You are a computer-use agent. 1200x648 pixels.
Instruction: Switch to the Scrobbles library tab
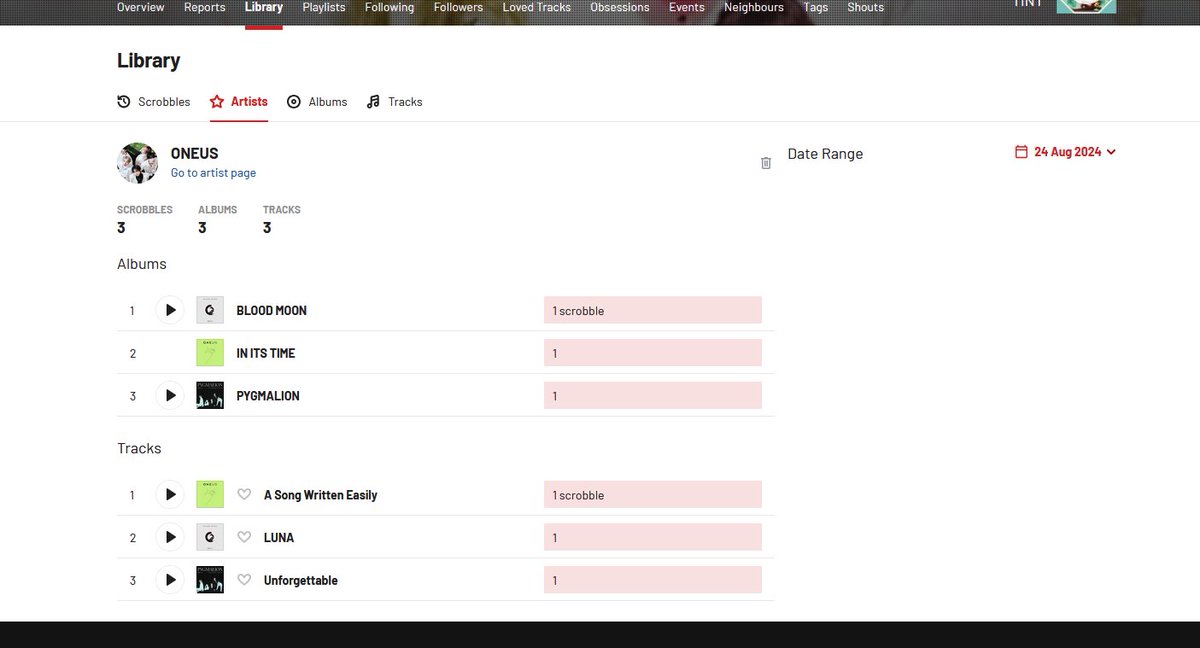click(154, 102)
